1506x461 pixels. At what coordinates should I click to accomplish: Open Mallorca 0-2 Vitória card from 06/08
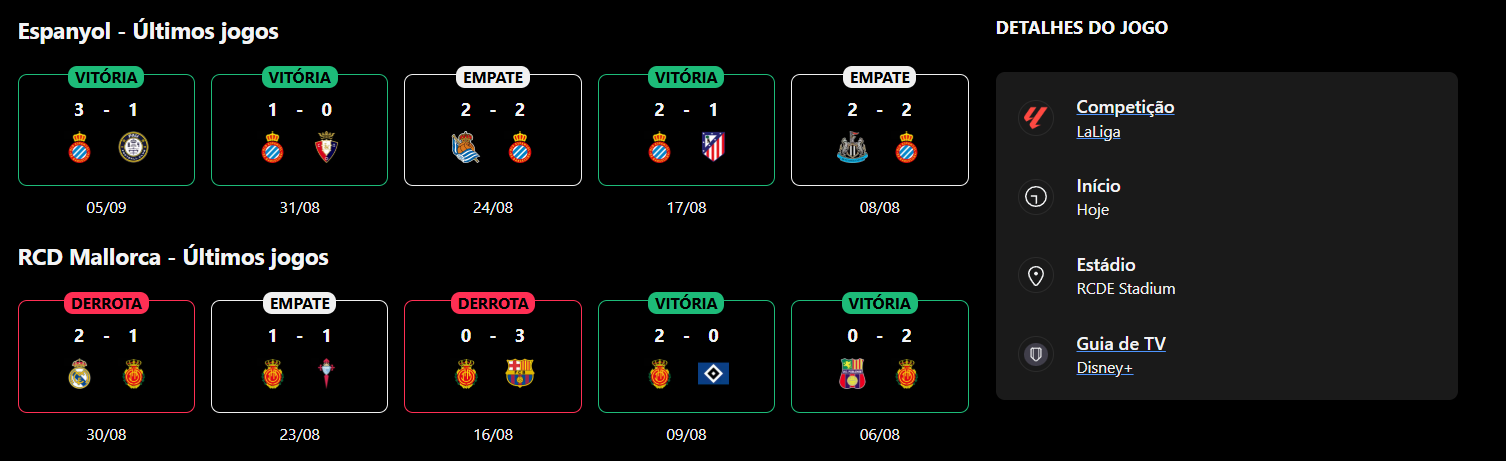(880, 356)
